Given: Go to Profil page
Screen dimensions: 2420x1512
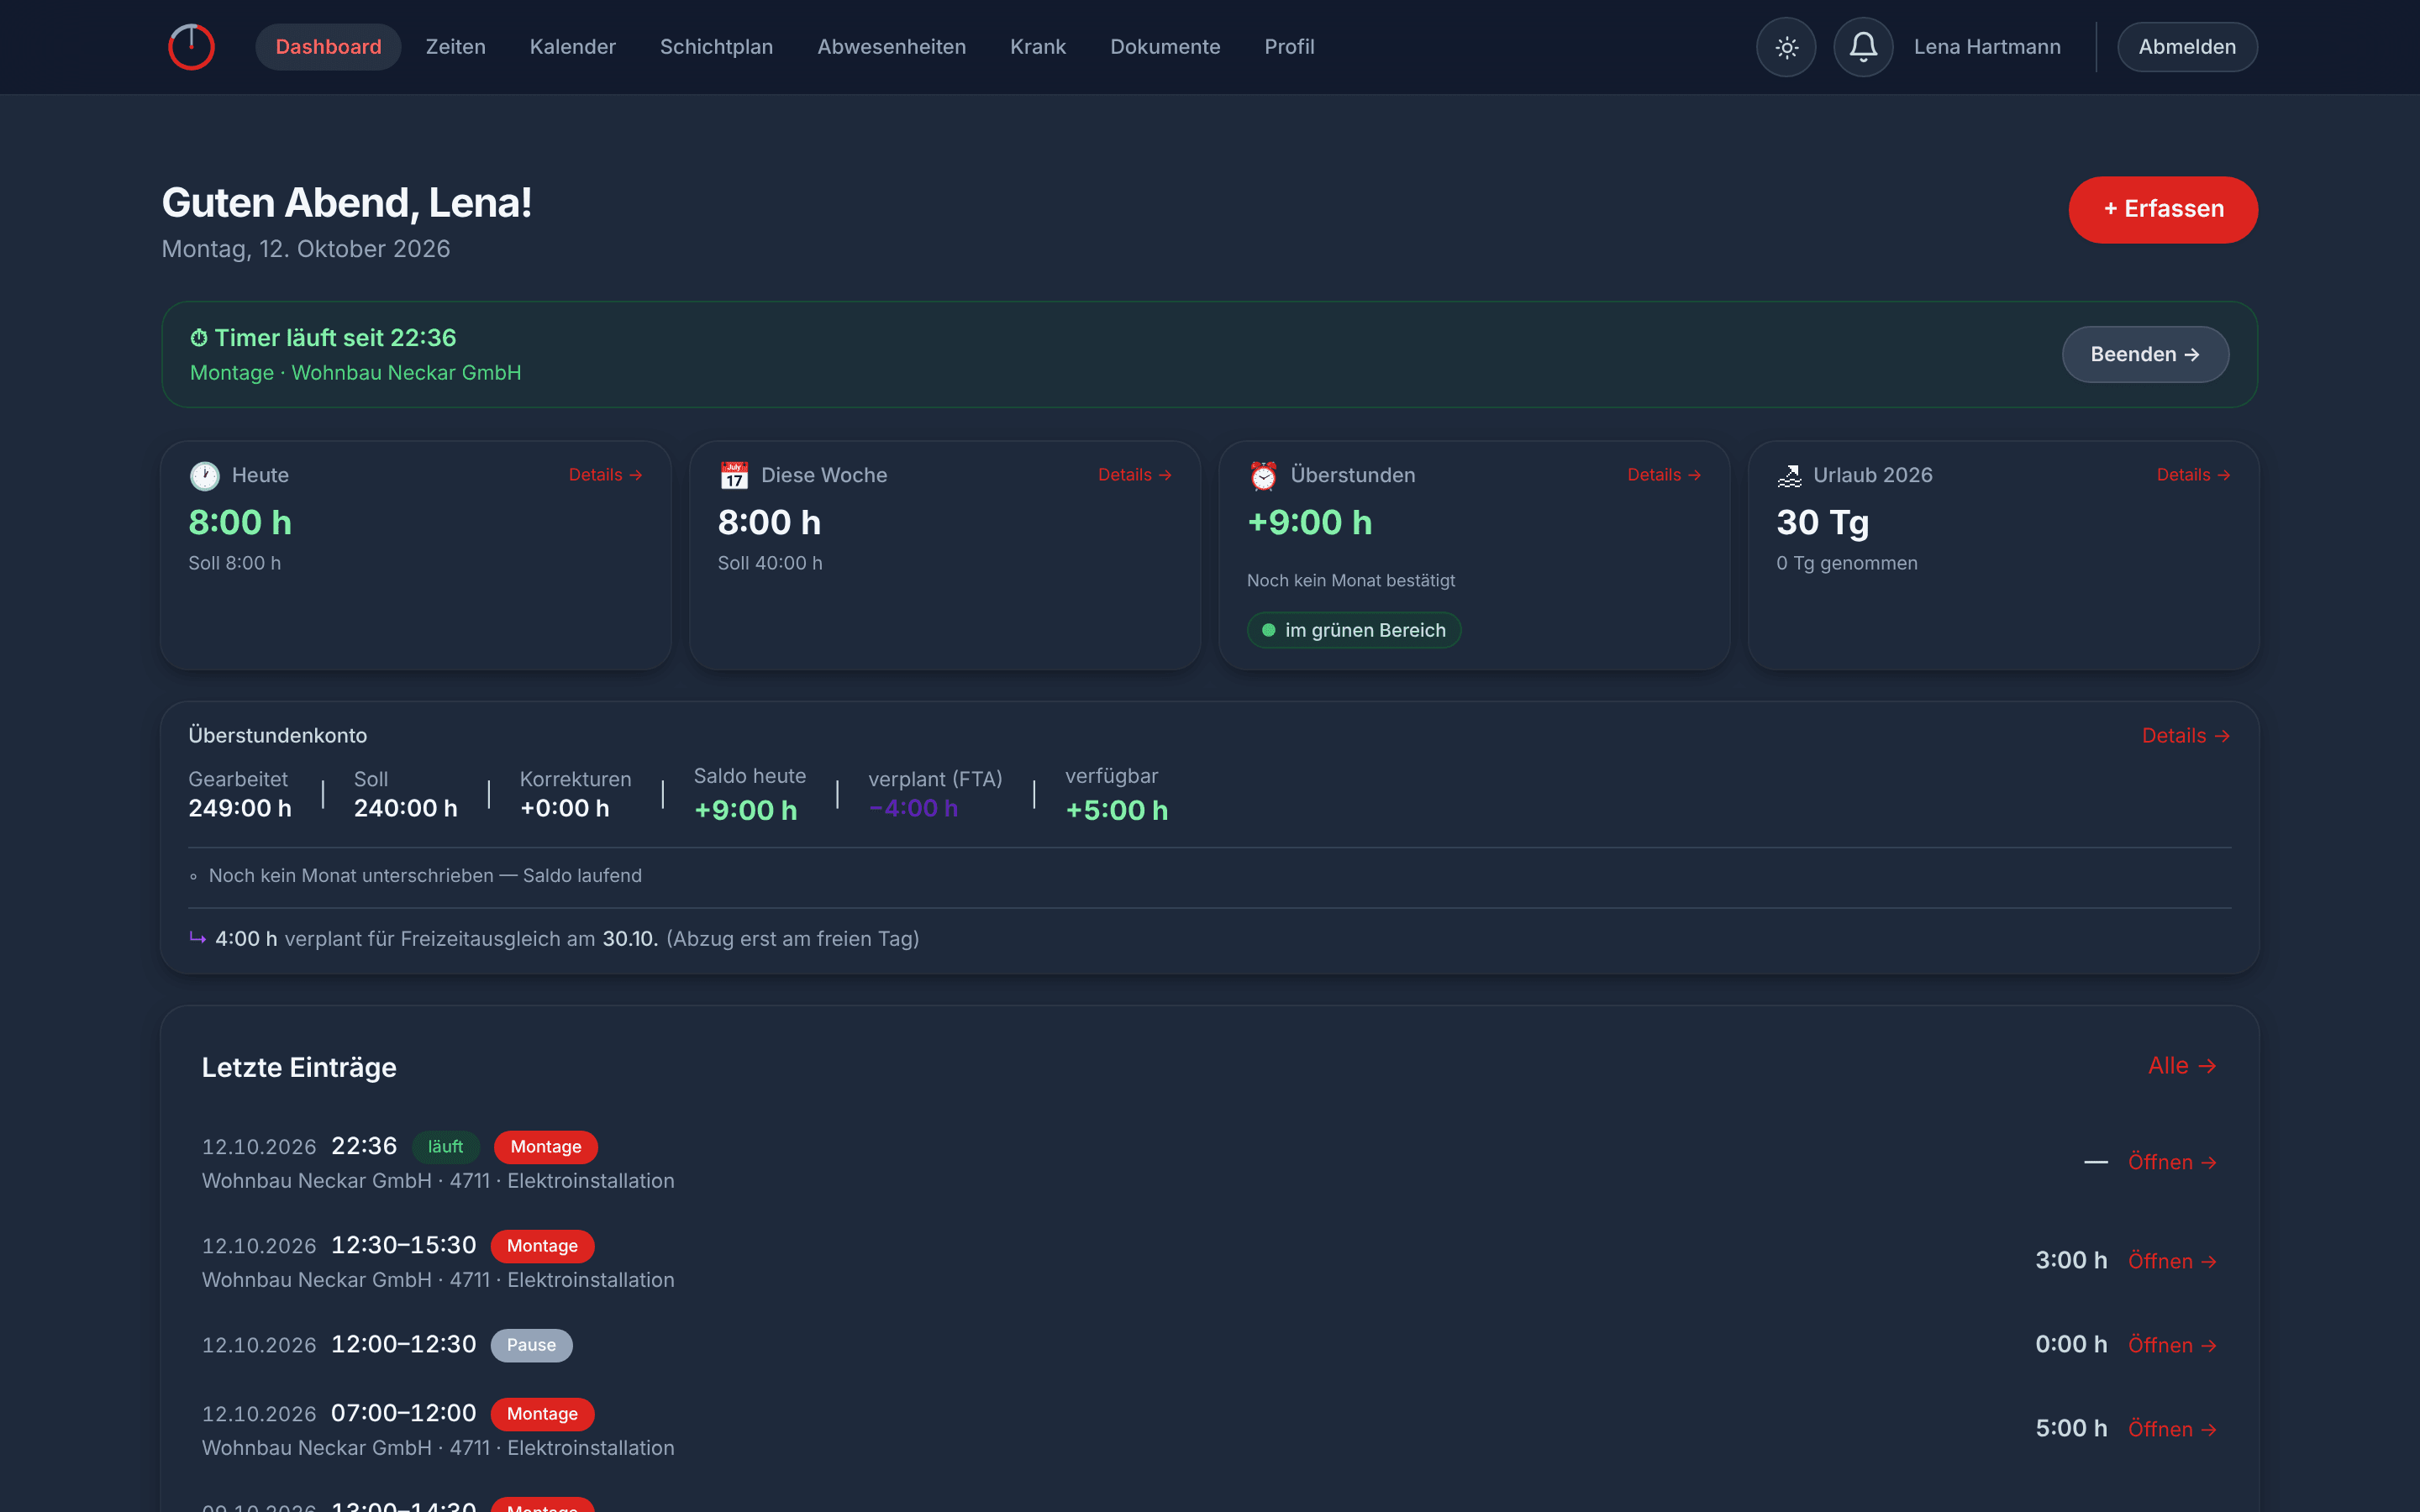Looking at the screenshot, I should pos(1289,47).
